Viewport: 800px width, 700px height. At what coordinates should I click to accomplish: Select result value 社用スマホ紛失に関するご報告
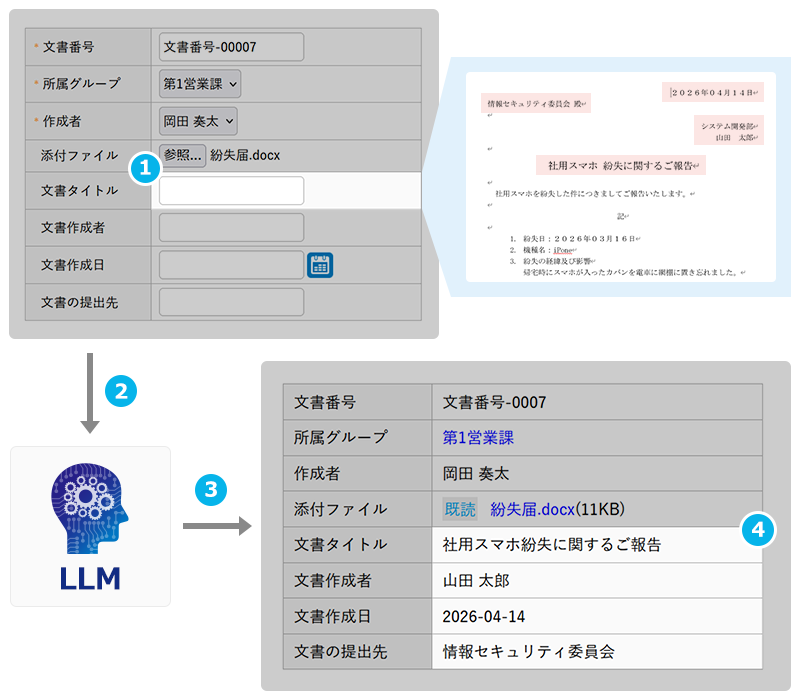pyautogui.click(x=552, y=545)
